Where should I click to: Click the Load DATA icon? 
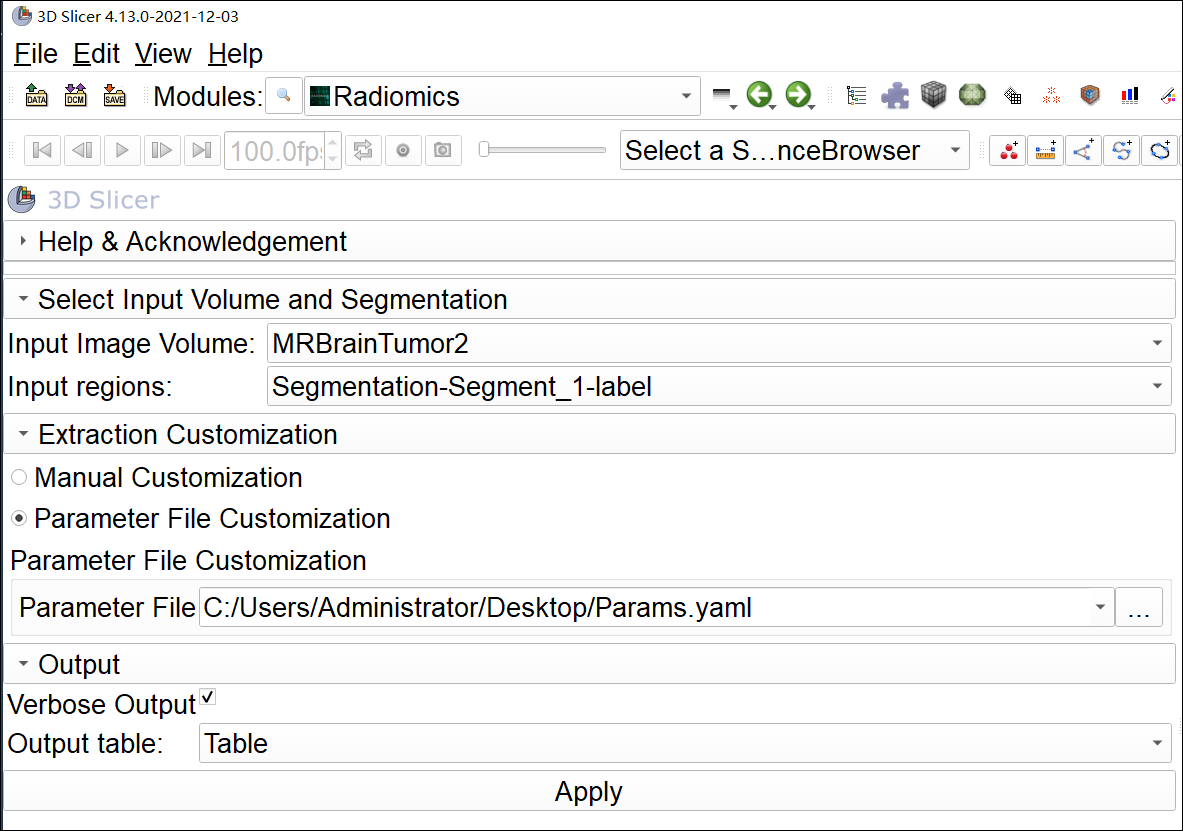point(36,96)
